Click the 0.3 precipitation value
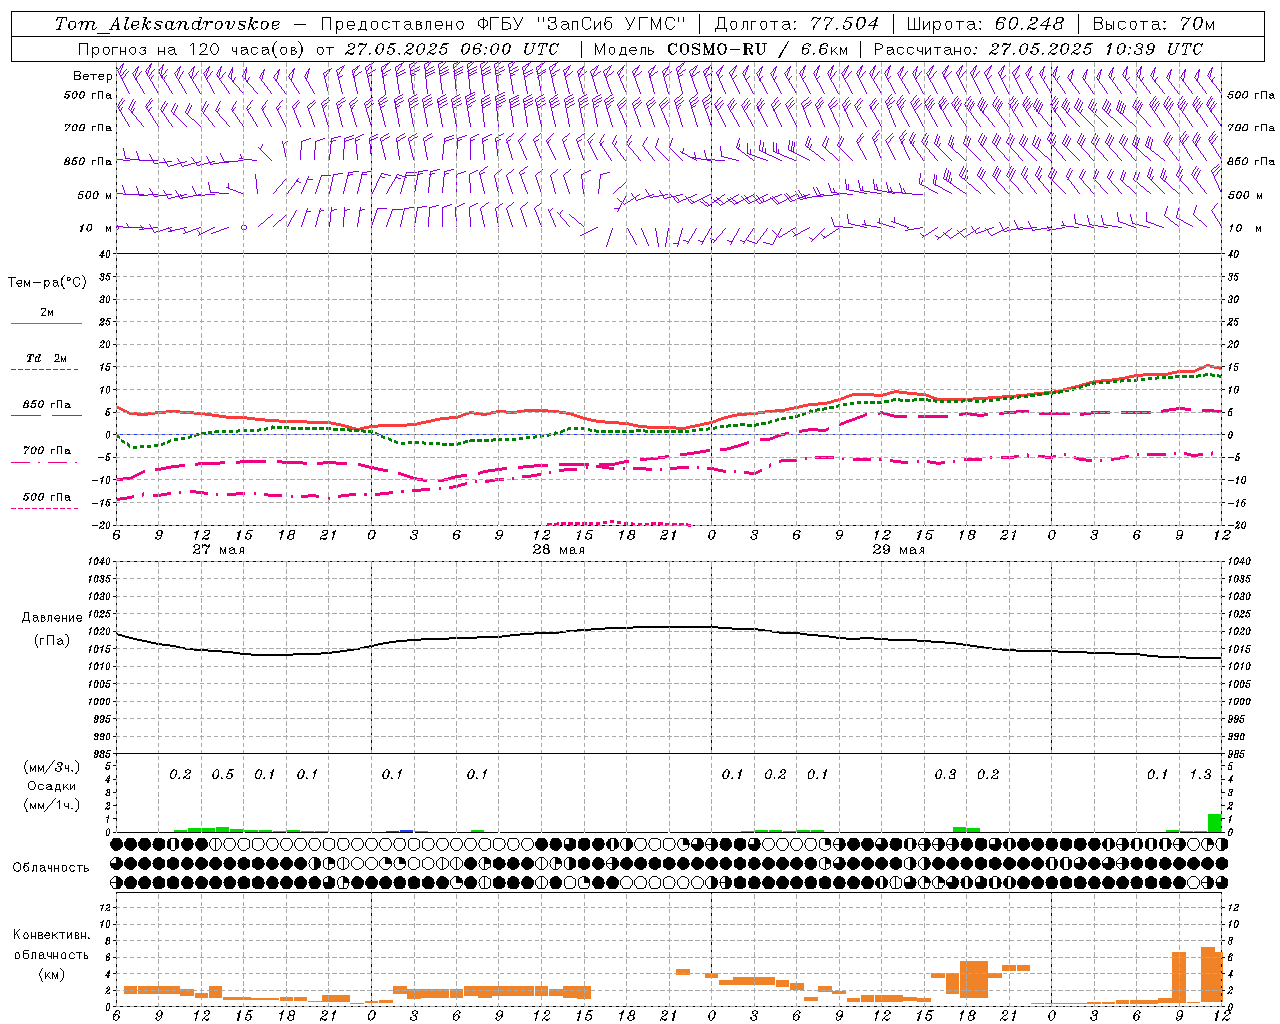1280x1024 pixels. click(x=945, y=775)
